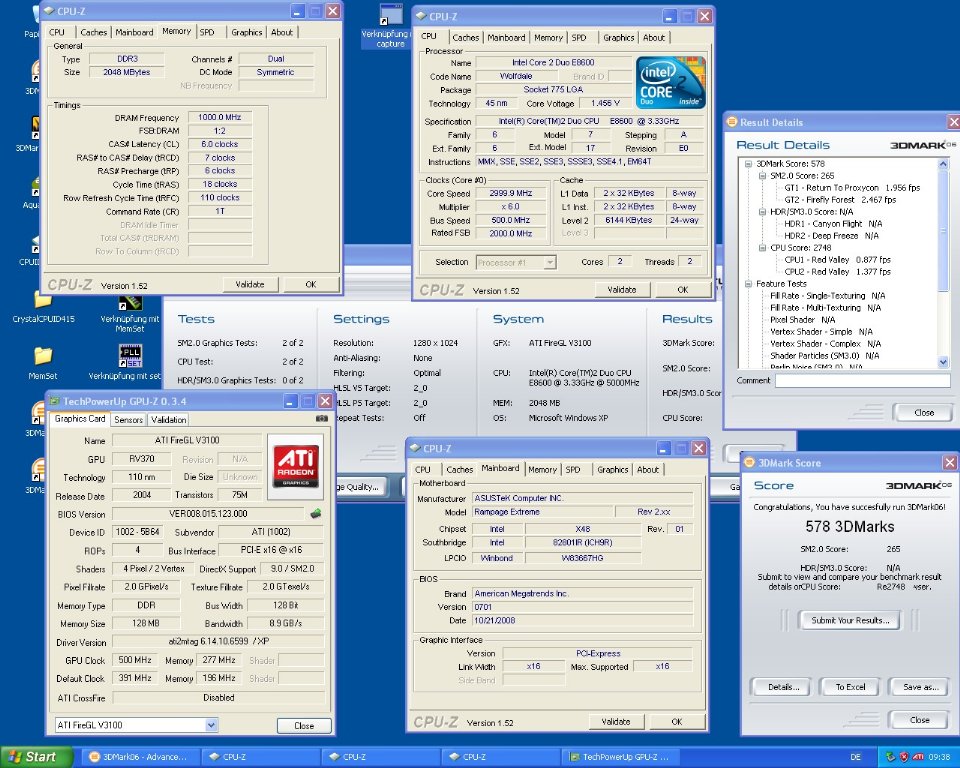This screenshot has height=768, width=960.
Task: Open Graphics tab in processor CPU-Z window
Action: [x=618, y=37]
